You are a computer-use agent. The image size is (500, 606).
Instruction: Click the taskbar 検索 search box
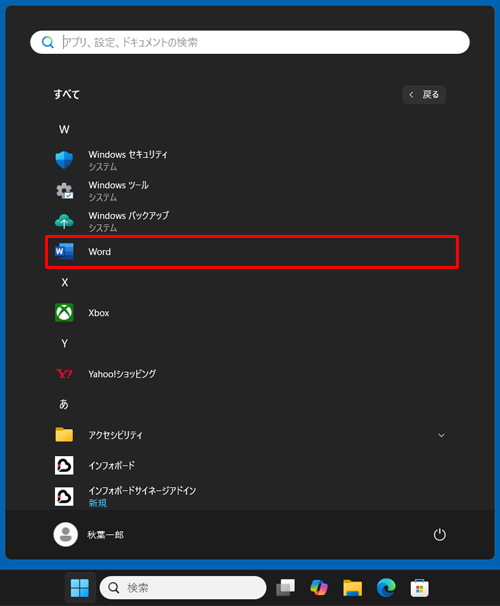coord(183,588)
